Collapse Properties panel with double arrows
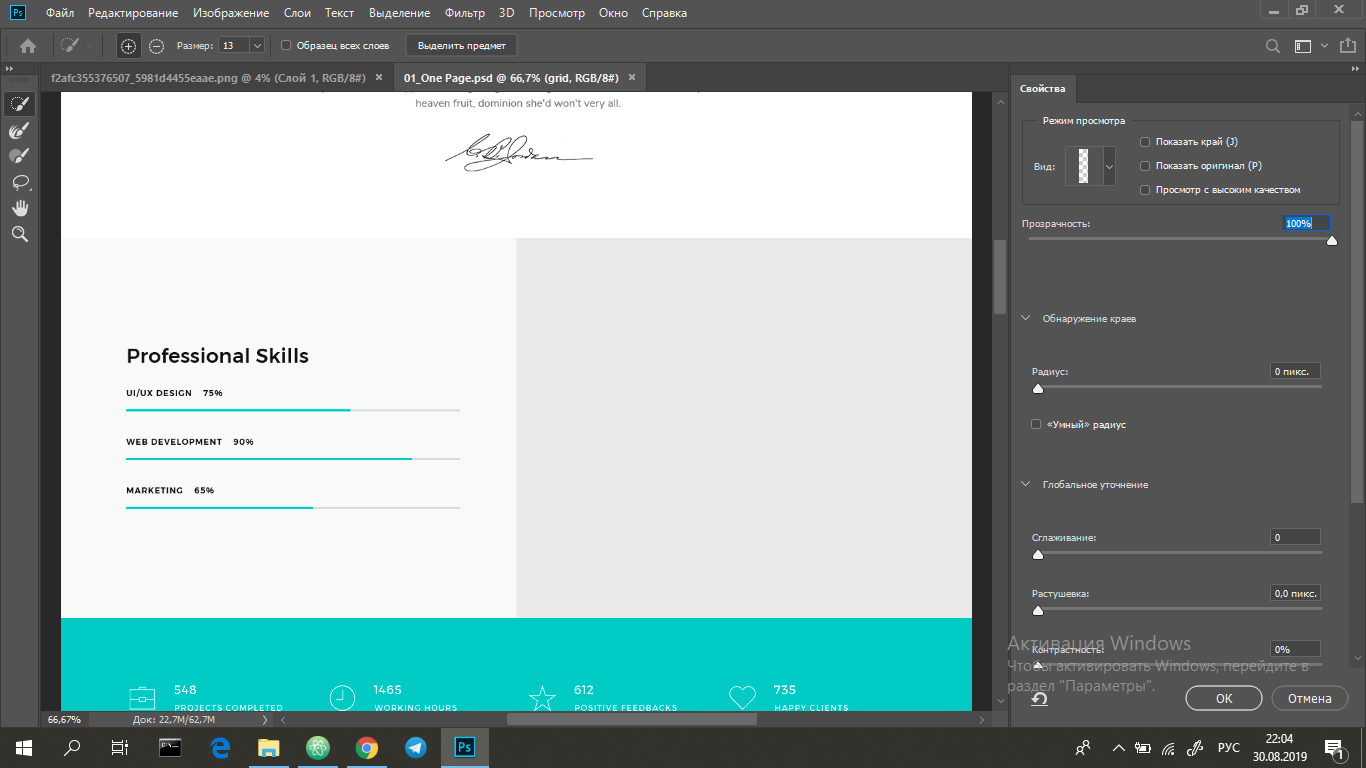The height and width of the screenshot is (768, 1366). [x=1354, y=68]
